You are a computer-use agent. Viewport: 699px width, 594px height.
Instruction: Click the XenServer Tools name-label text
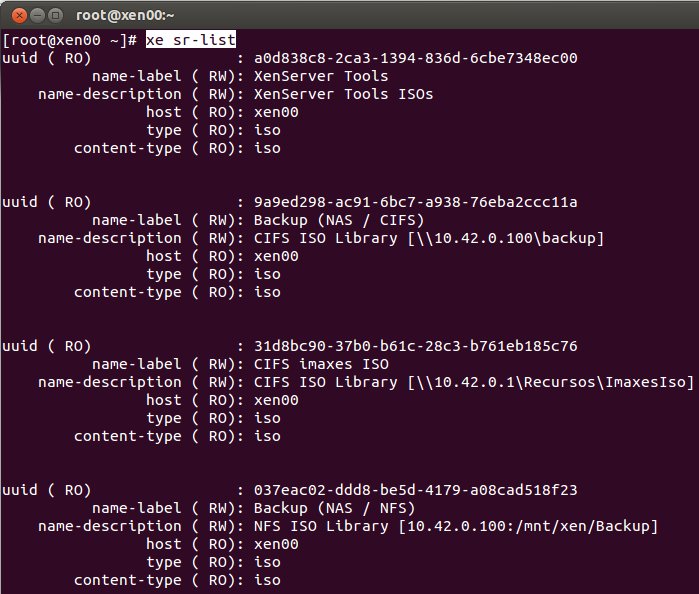coord(321,76)
